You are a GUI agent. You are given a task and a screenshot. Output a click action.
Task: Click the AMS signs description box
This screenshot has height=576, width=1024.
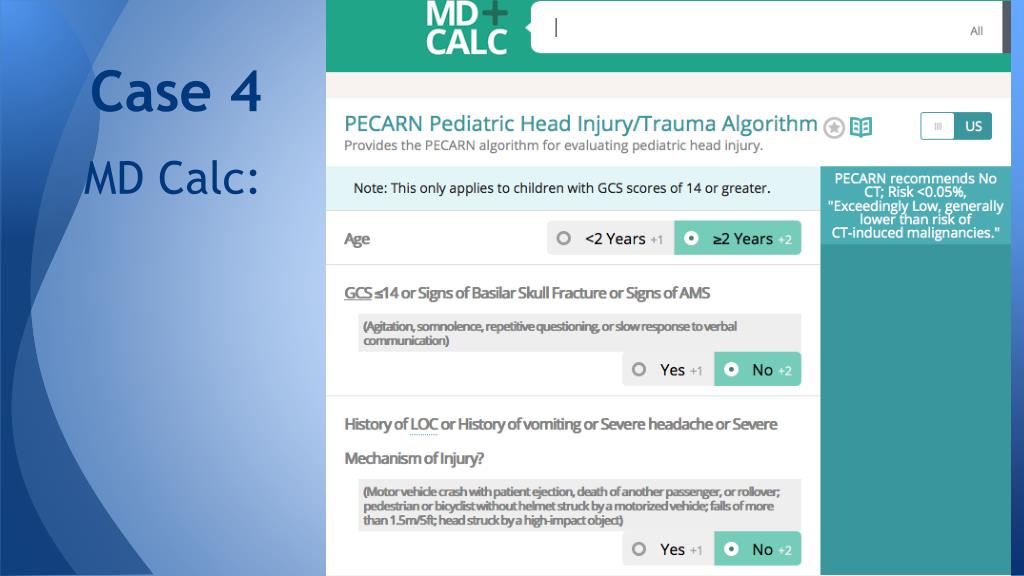pyautogui.click(x=579, y=333)
